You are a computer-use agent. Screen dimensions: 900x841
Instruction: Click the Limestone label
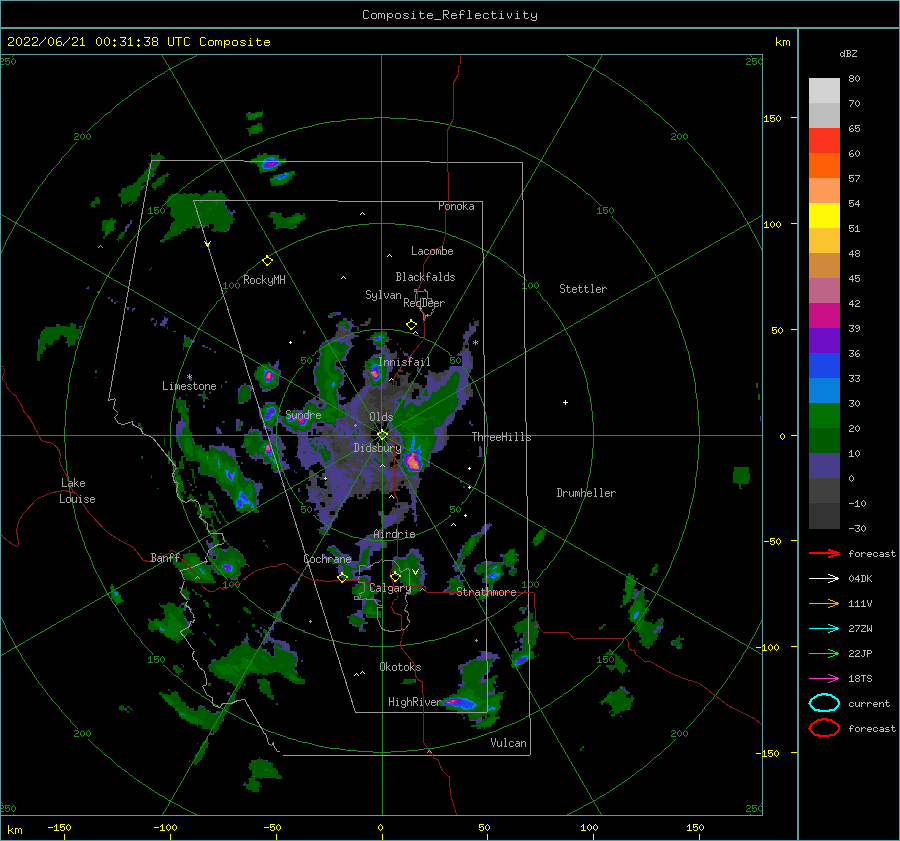189,386
